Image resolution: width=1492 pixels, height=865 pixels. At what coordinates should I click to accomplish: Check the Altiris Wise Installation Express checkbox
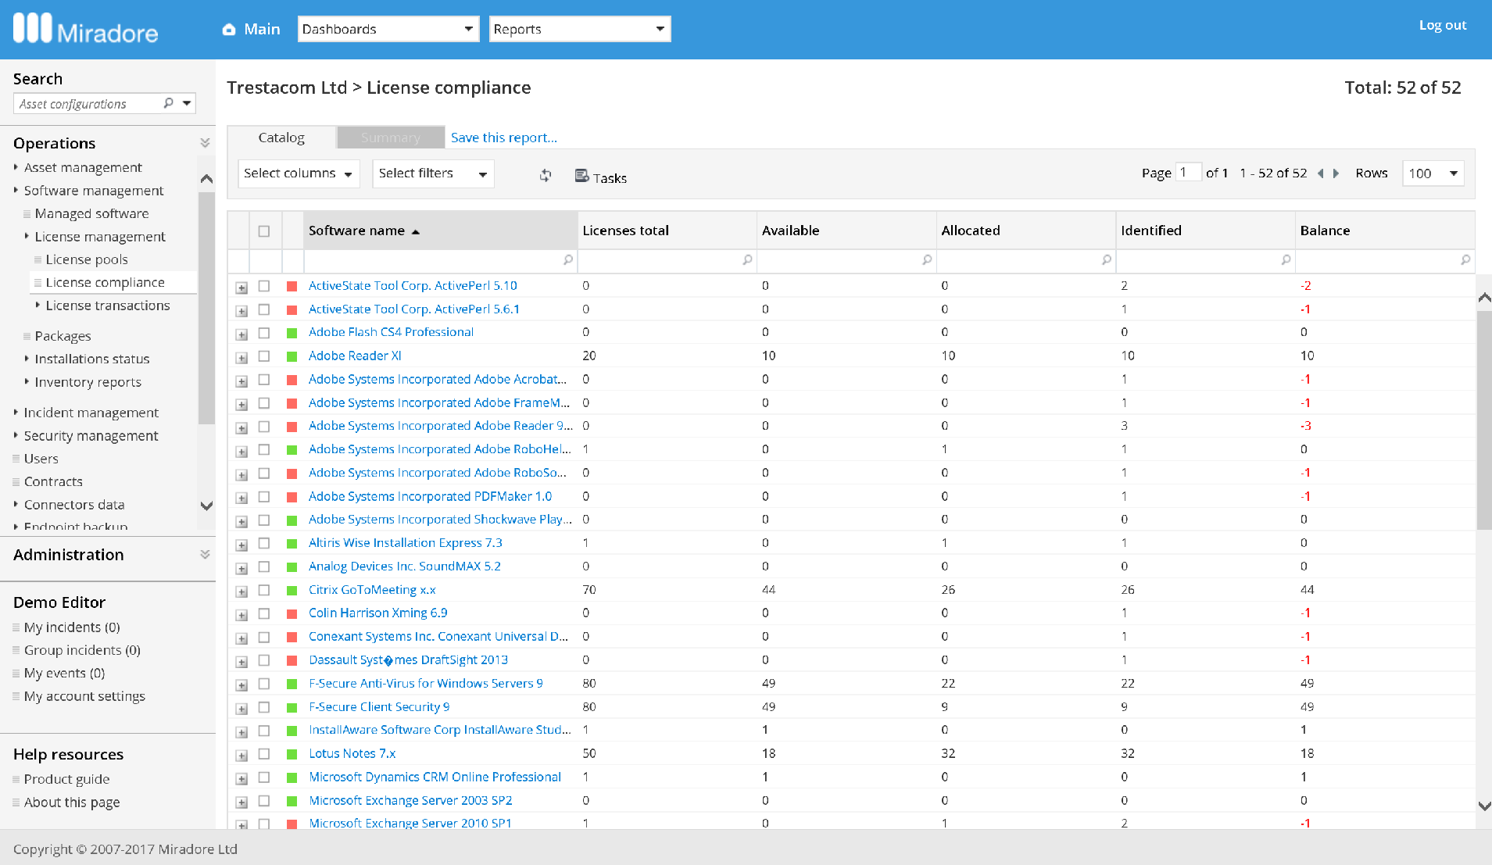(264, 543)
